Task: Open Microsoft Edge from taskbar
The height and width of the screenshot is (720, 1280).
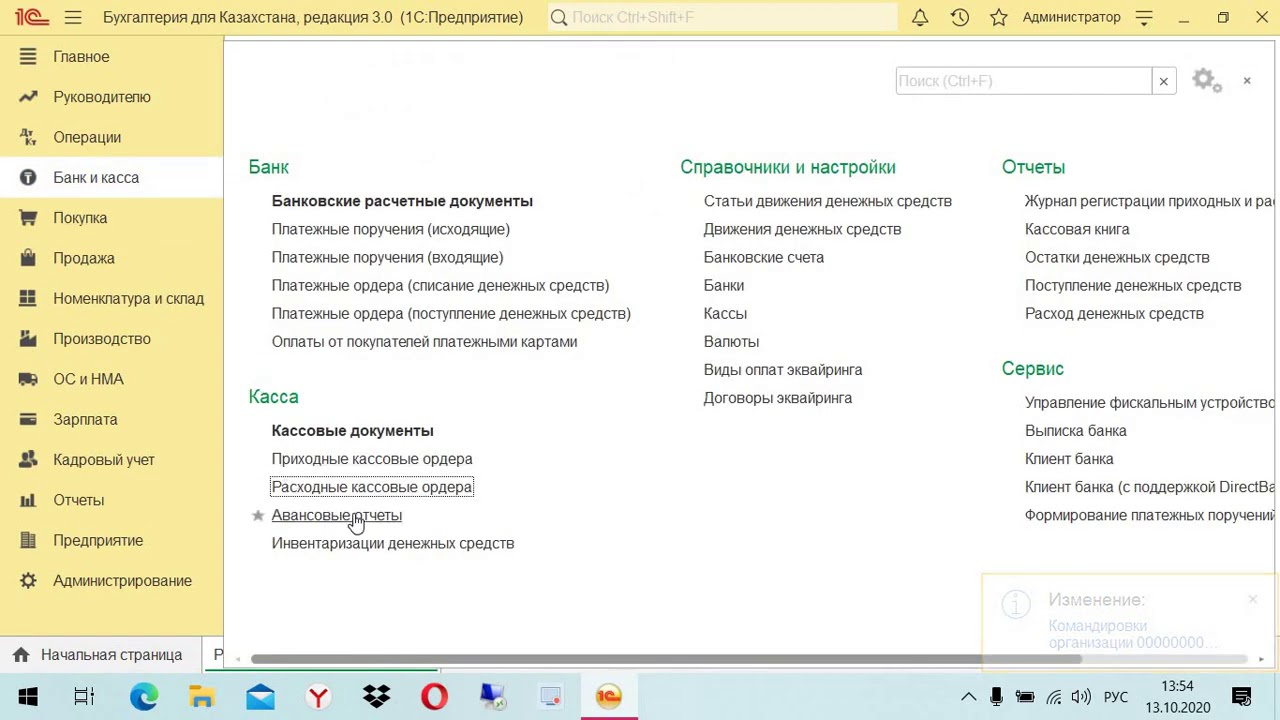Action: pyautogui.click(x=143, y=697)
